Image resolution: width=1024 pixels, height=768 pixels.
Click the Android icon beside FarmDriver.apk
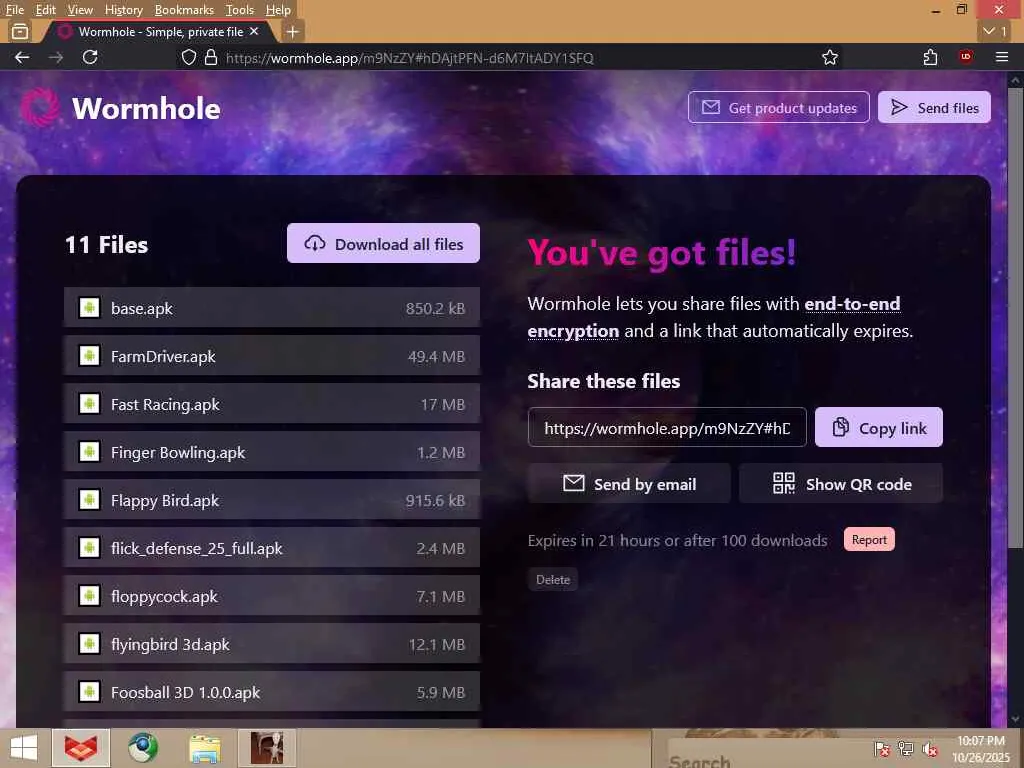(x=89, y=355)
